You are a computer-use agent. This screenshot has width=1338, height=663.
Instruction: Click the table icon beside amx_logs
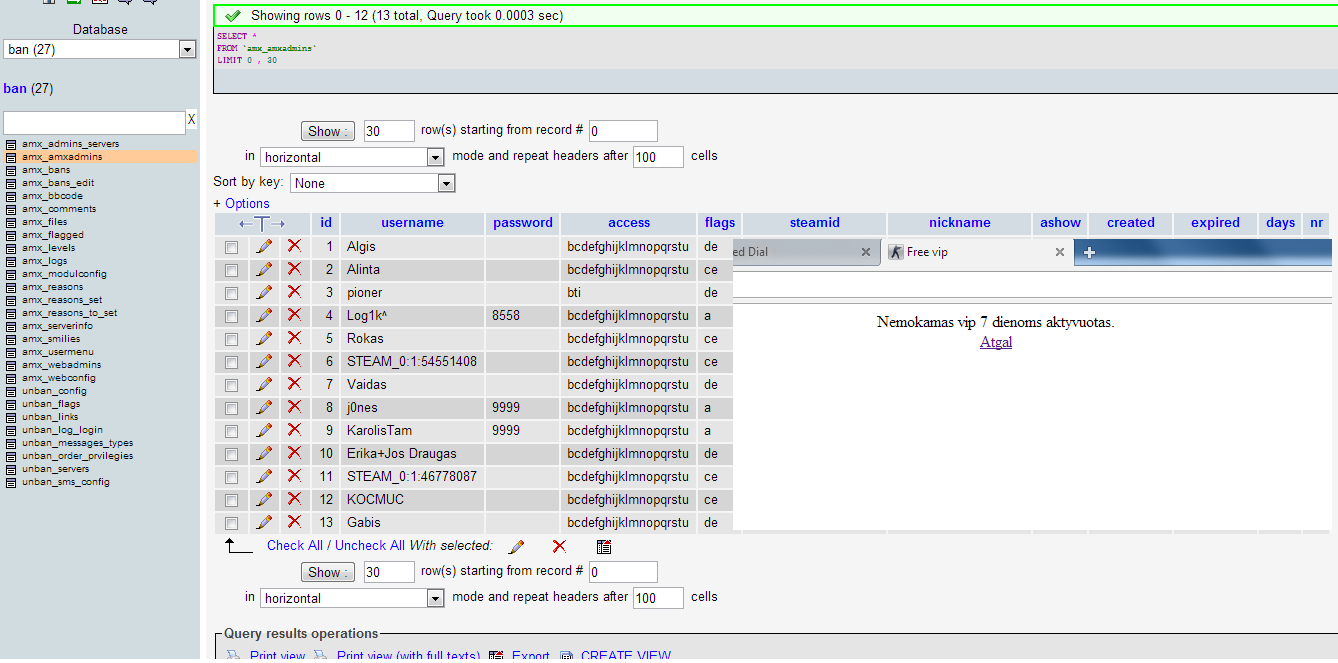pyautogui.click(x=11, y=261)
